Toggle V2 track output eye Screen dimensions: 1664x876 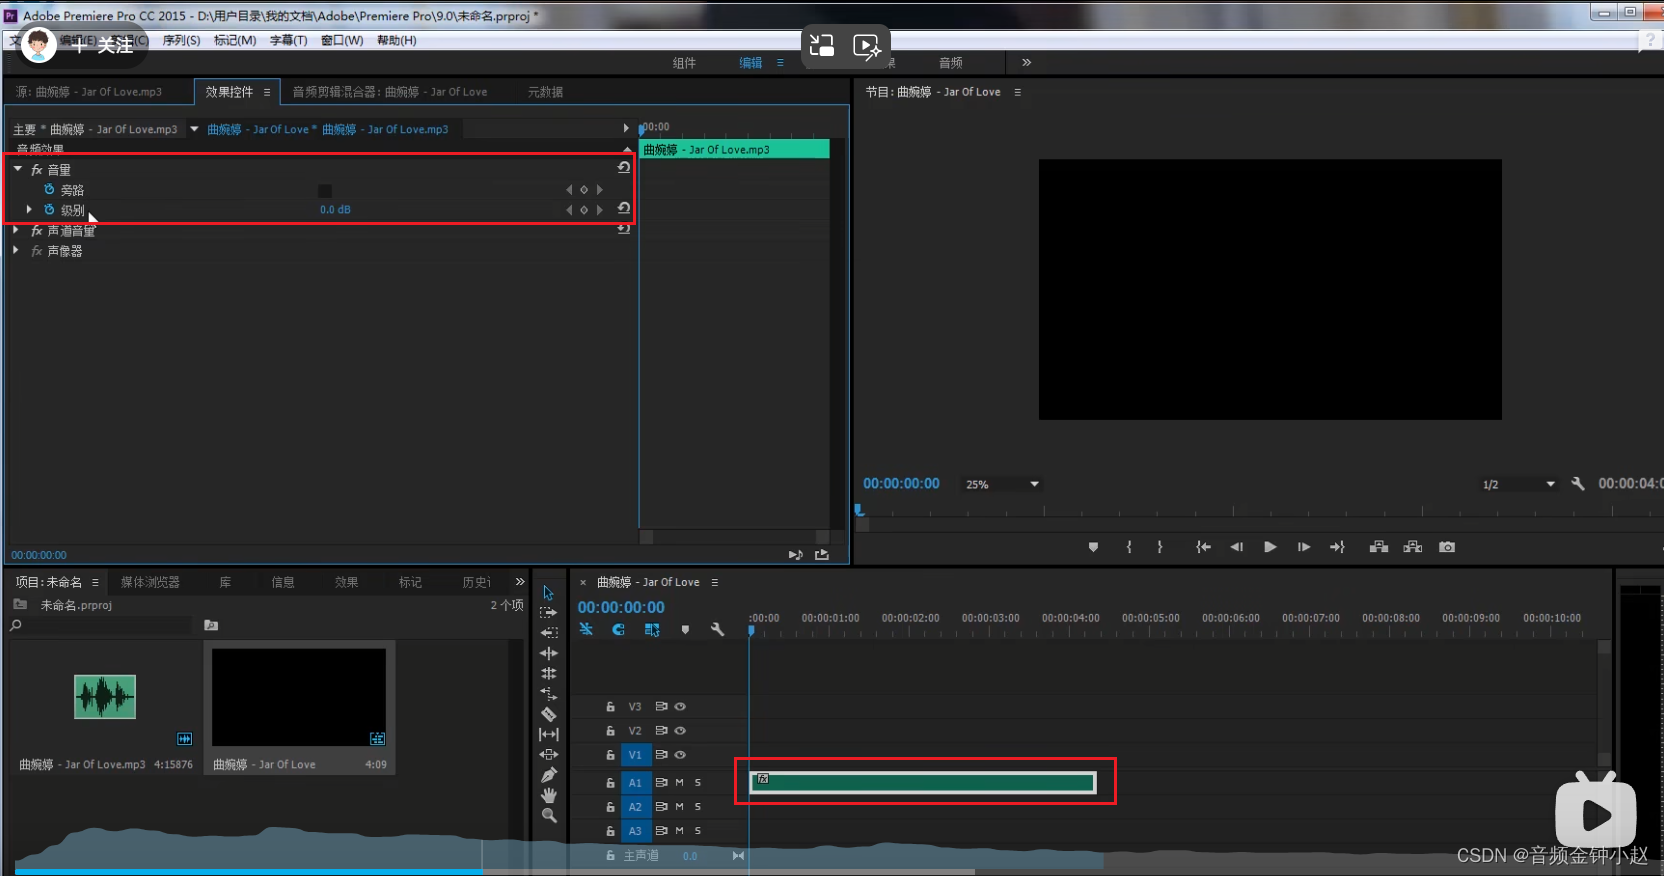(680, 730)
